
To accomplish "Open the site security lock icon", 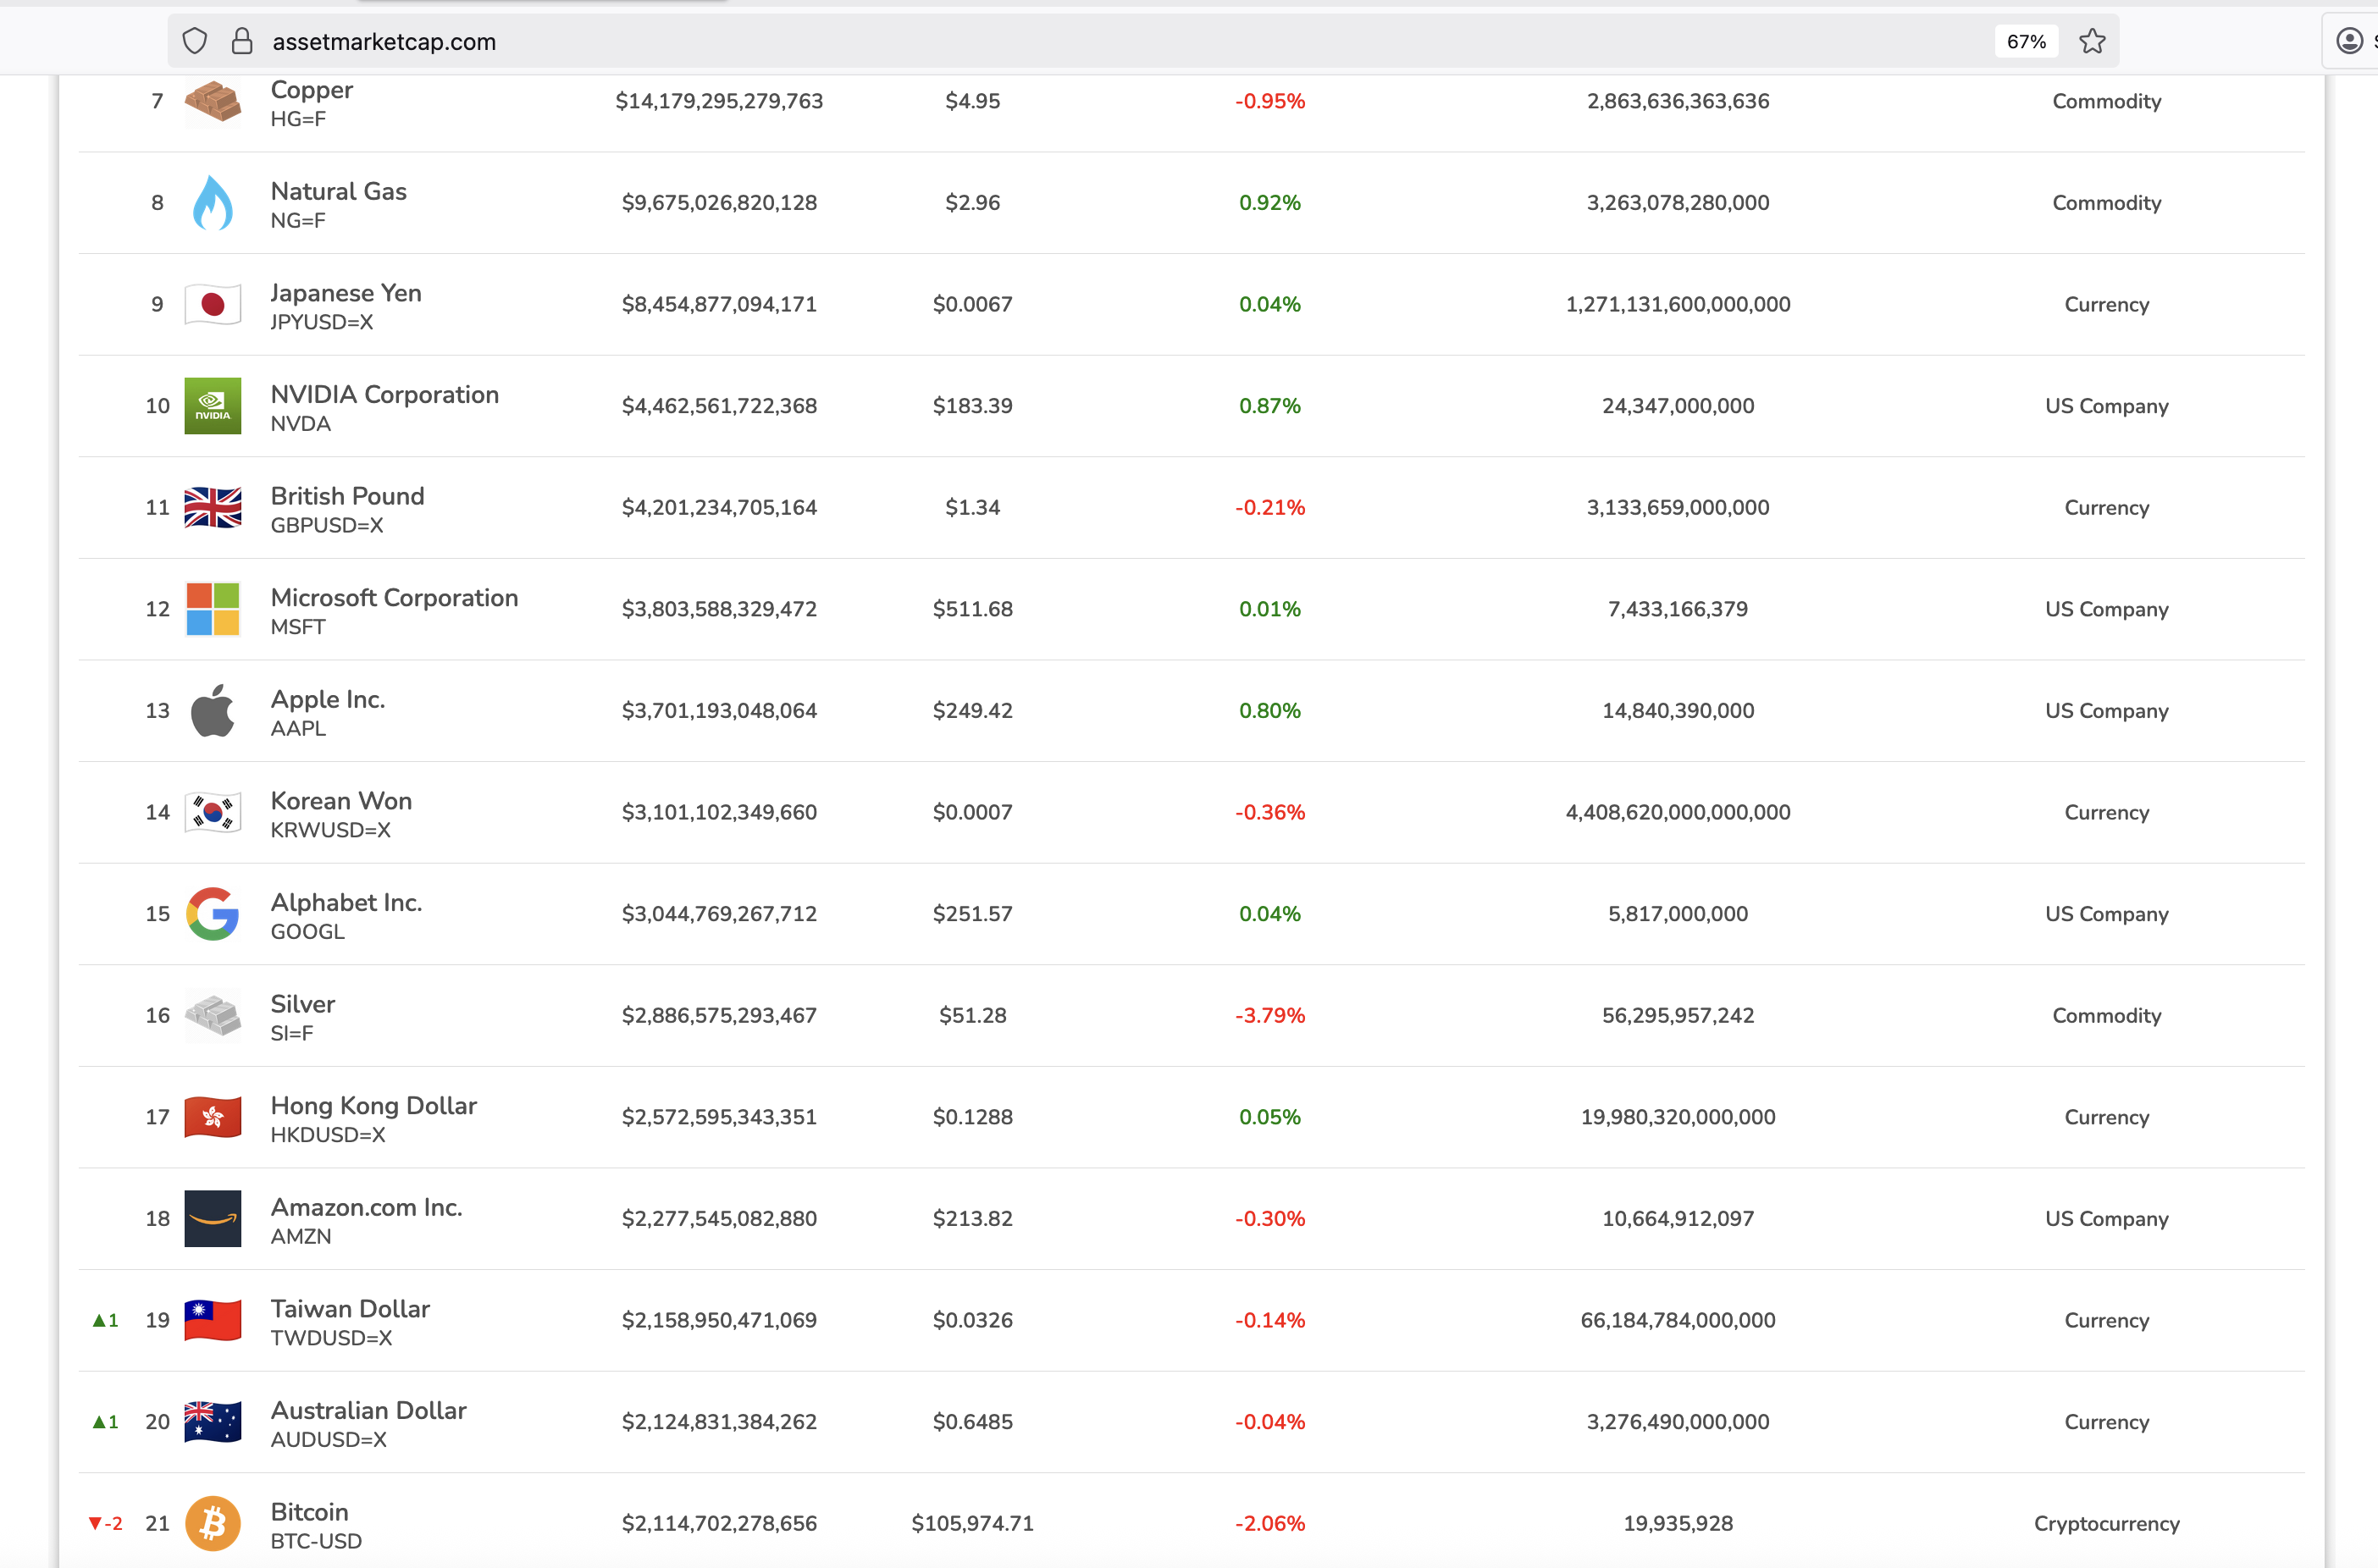I will tap(241, 41).
